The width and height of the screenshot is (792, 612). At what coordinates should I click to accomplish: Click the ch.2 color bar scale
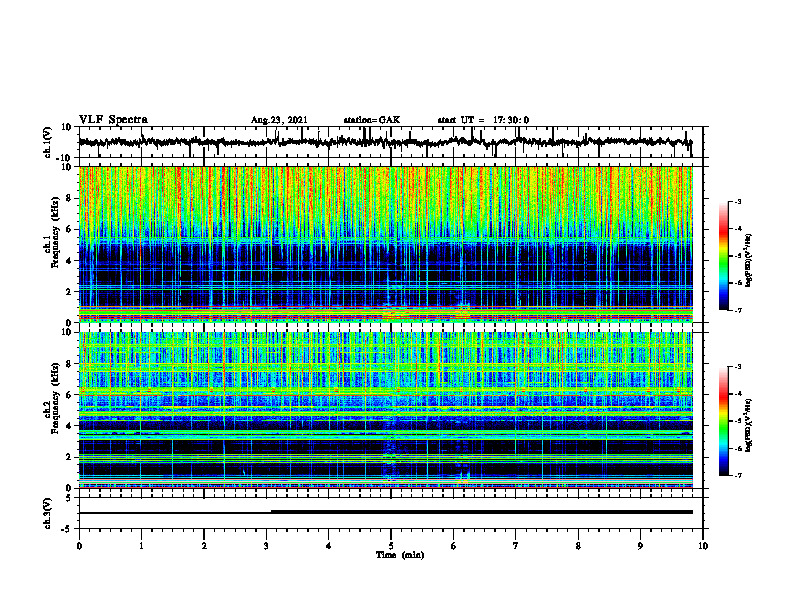[724, 421]
